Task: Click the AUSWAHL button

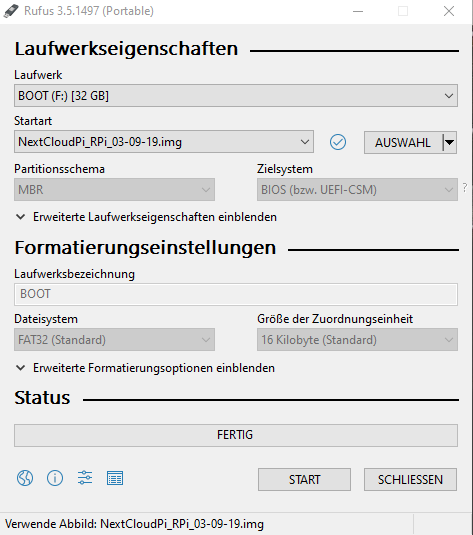Action: [403, 142]
